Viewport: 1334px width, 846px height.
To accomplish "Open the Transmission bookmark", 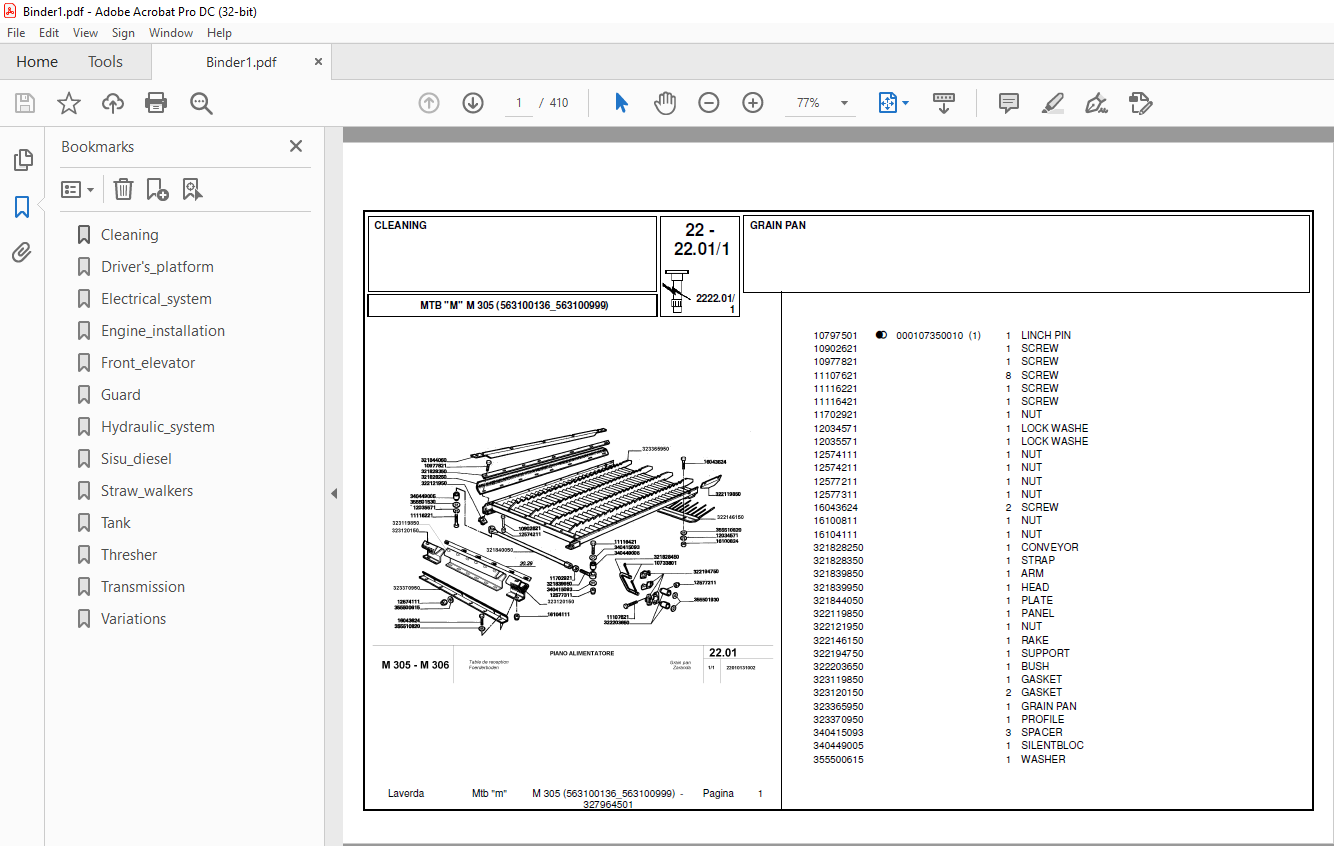I will point(143,587).
